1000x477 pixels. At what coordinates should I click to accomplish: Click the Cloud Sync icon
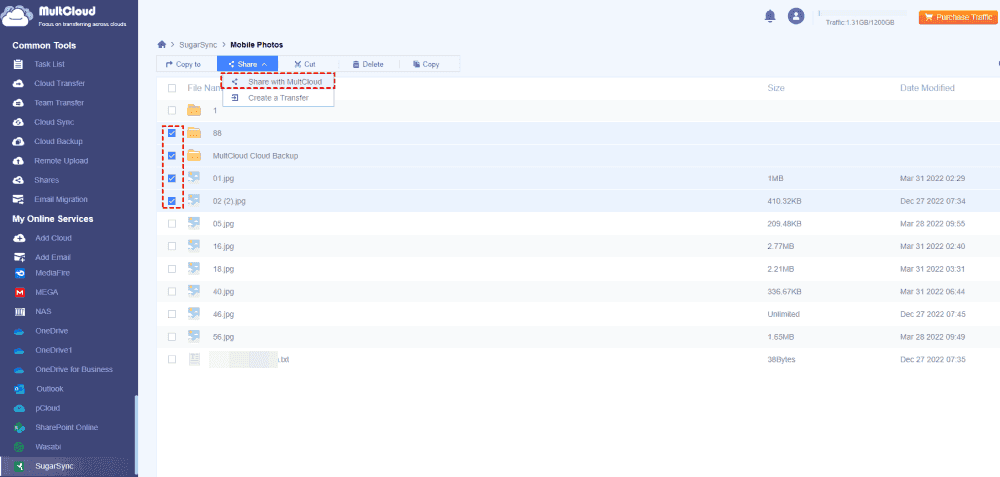tap(19, 122)
